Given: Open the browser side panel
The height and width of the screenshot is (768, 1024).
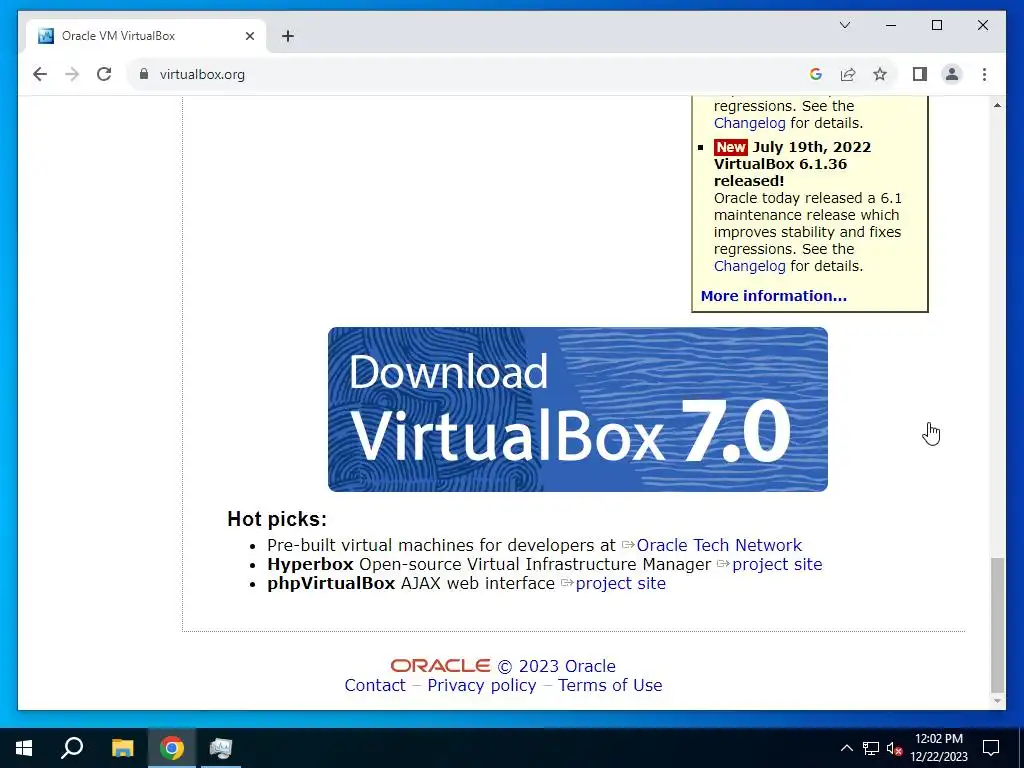Looking at the screenshot, I should click(x=920, y=74).
